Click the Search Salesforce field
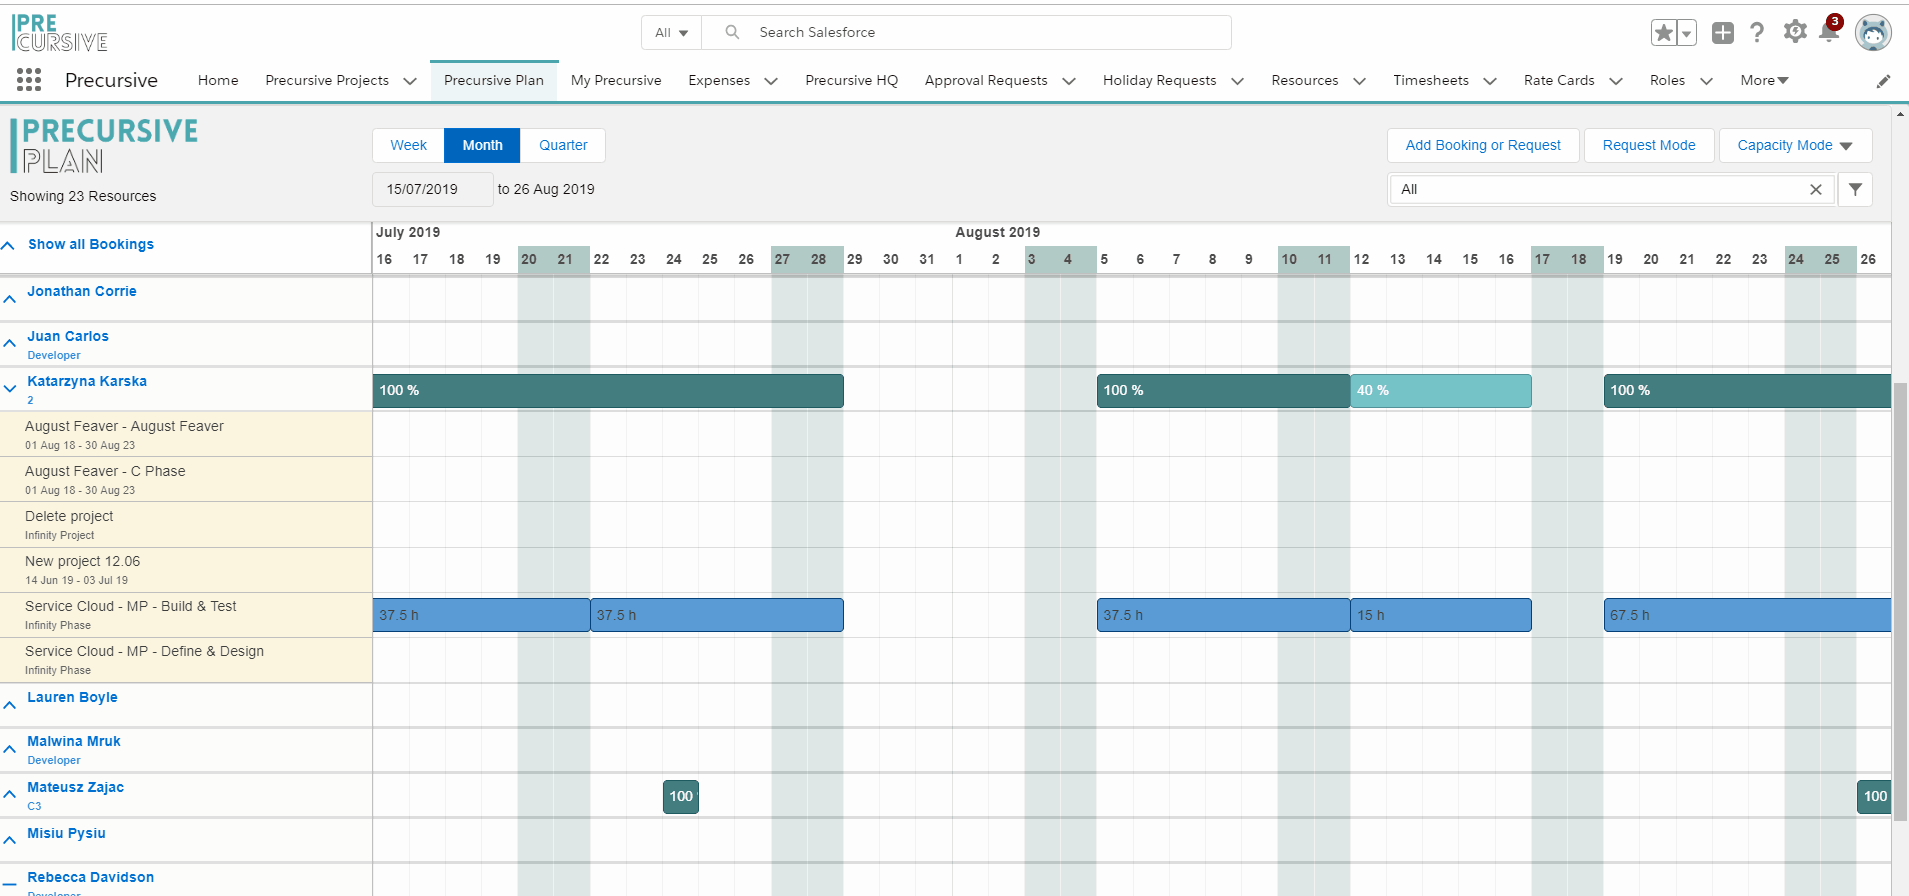 [967, 33]
